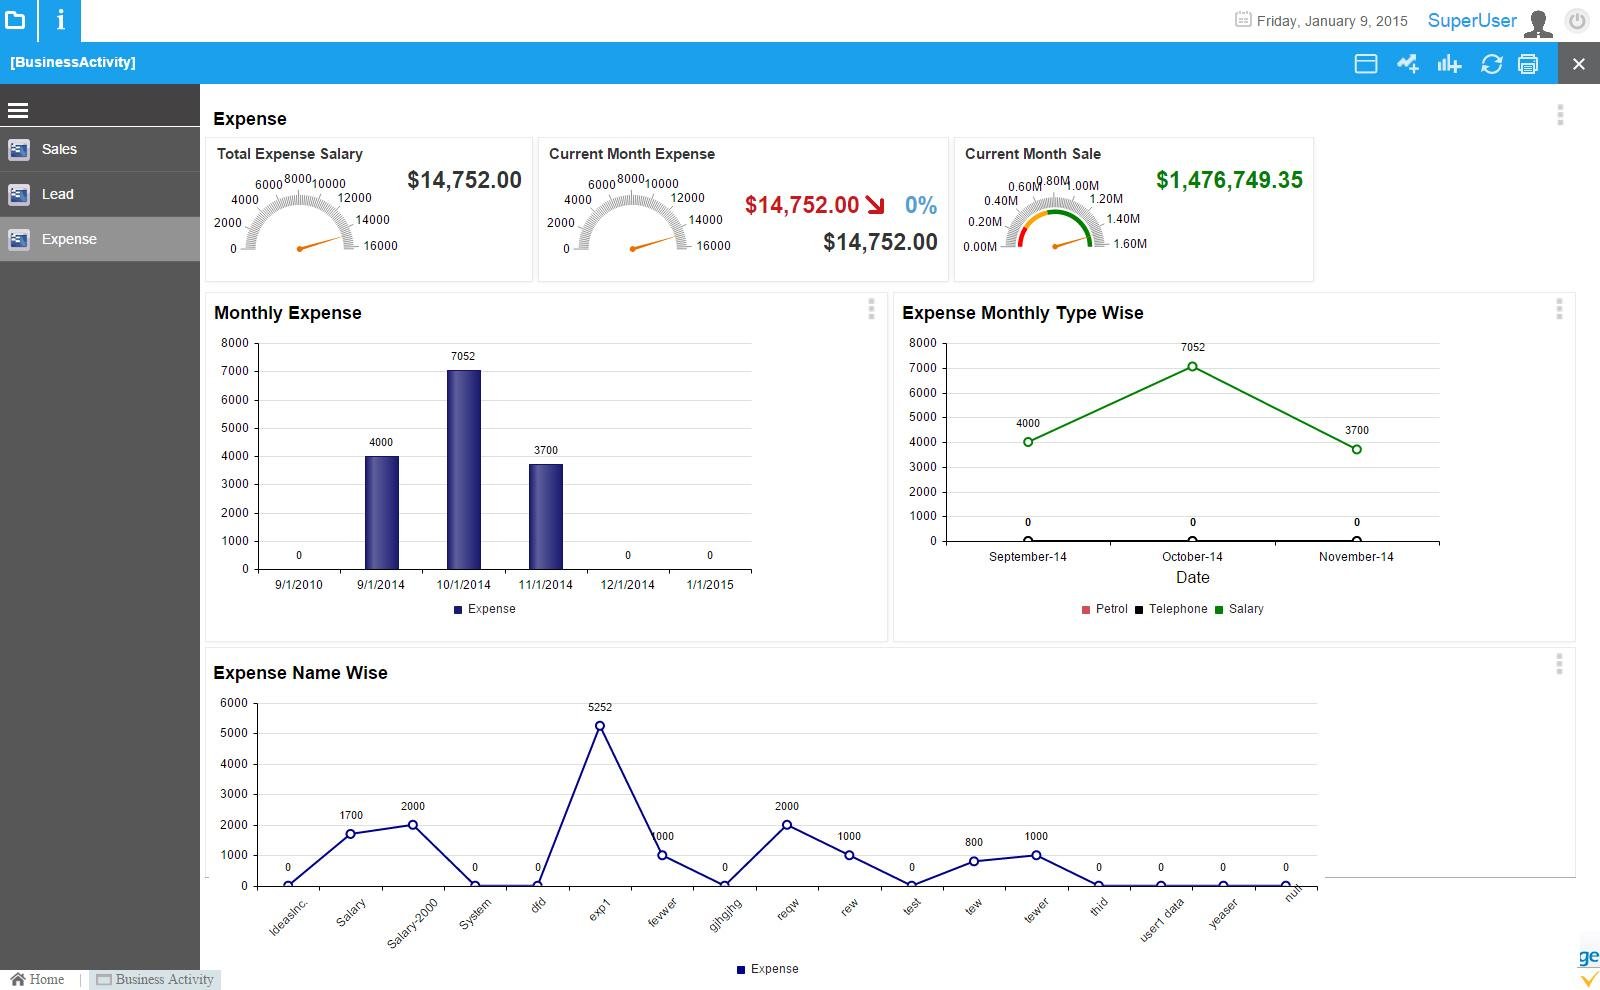Viewport: 1600px width, 990px height.
Task: Click the add line chart icon
Action: click(1407, 64)
